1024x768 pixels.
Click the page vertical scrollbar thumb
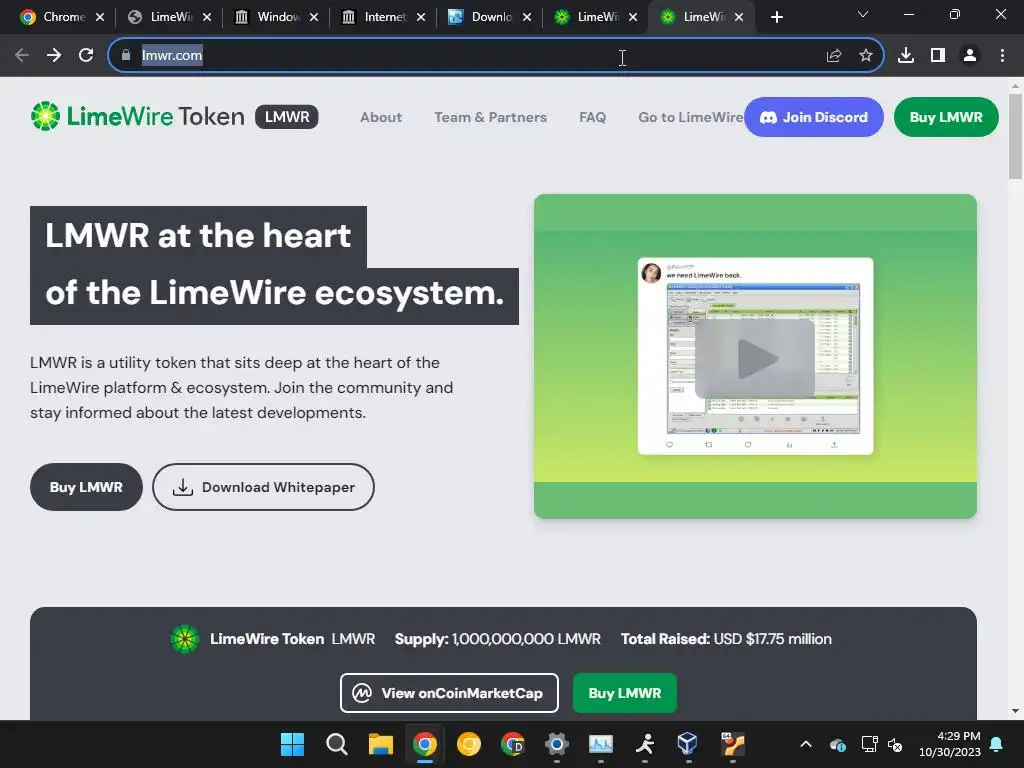click(1015, 136)
